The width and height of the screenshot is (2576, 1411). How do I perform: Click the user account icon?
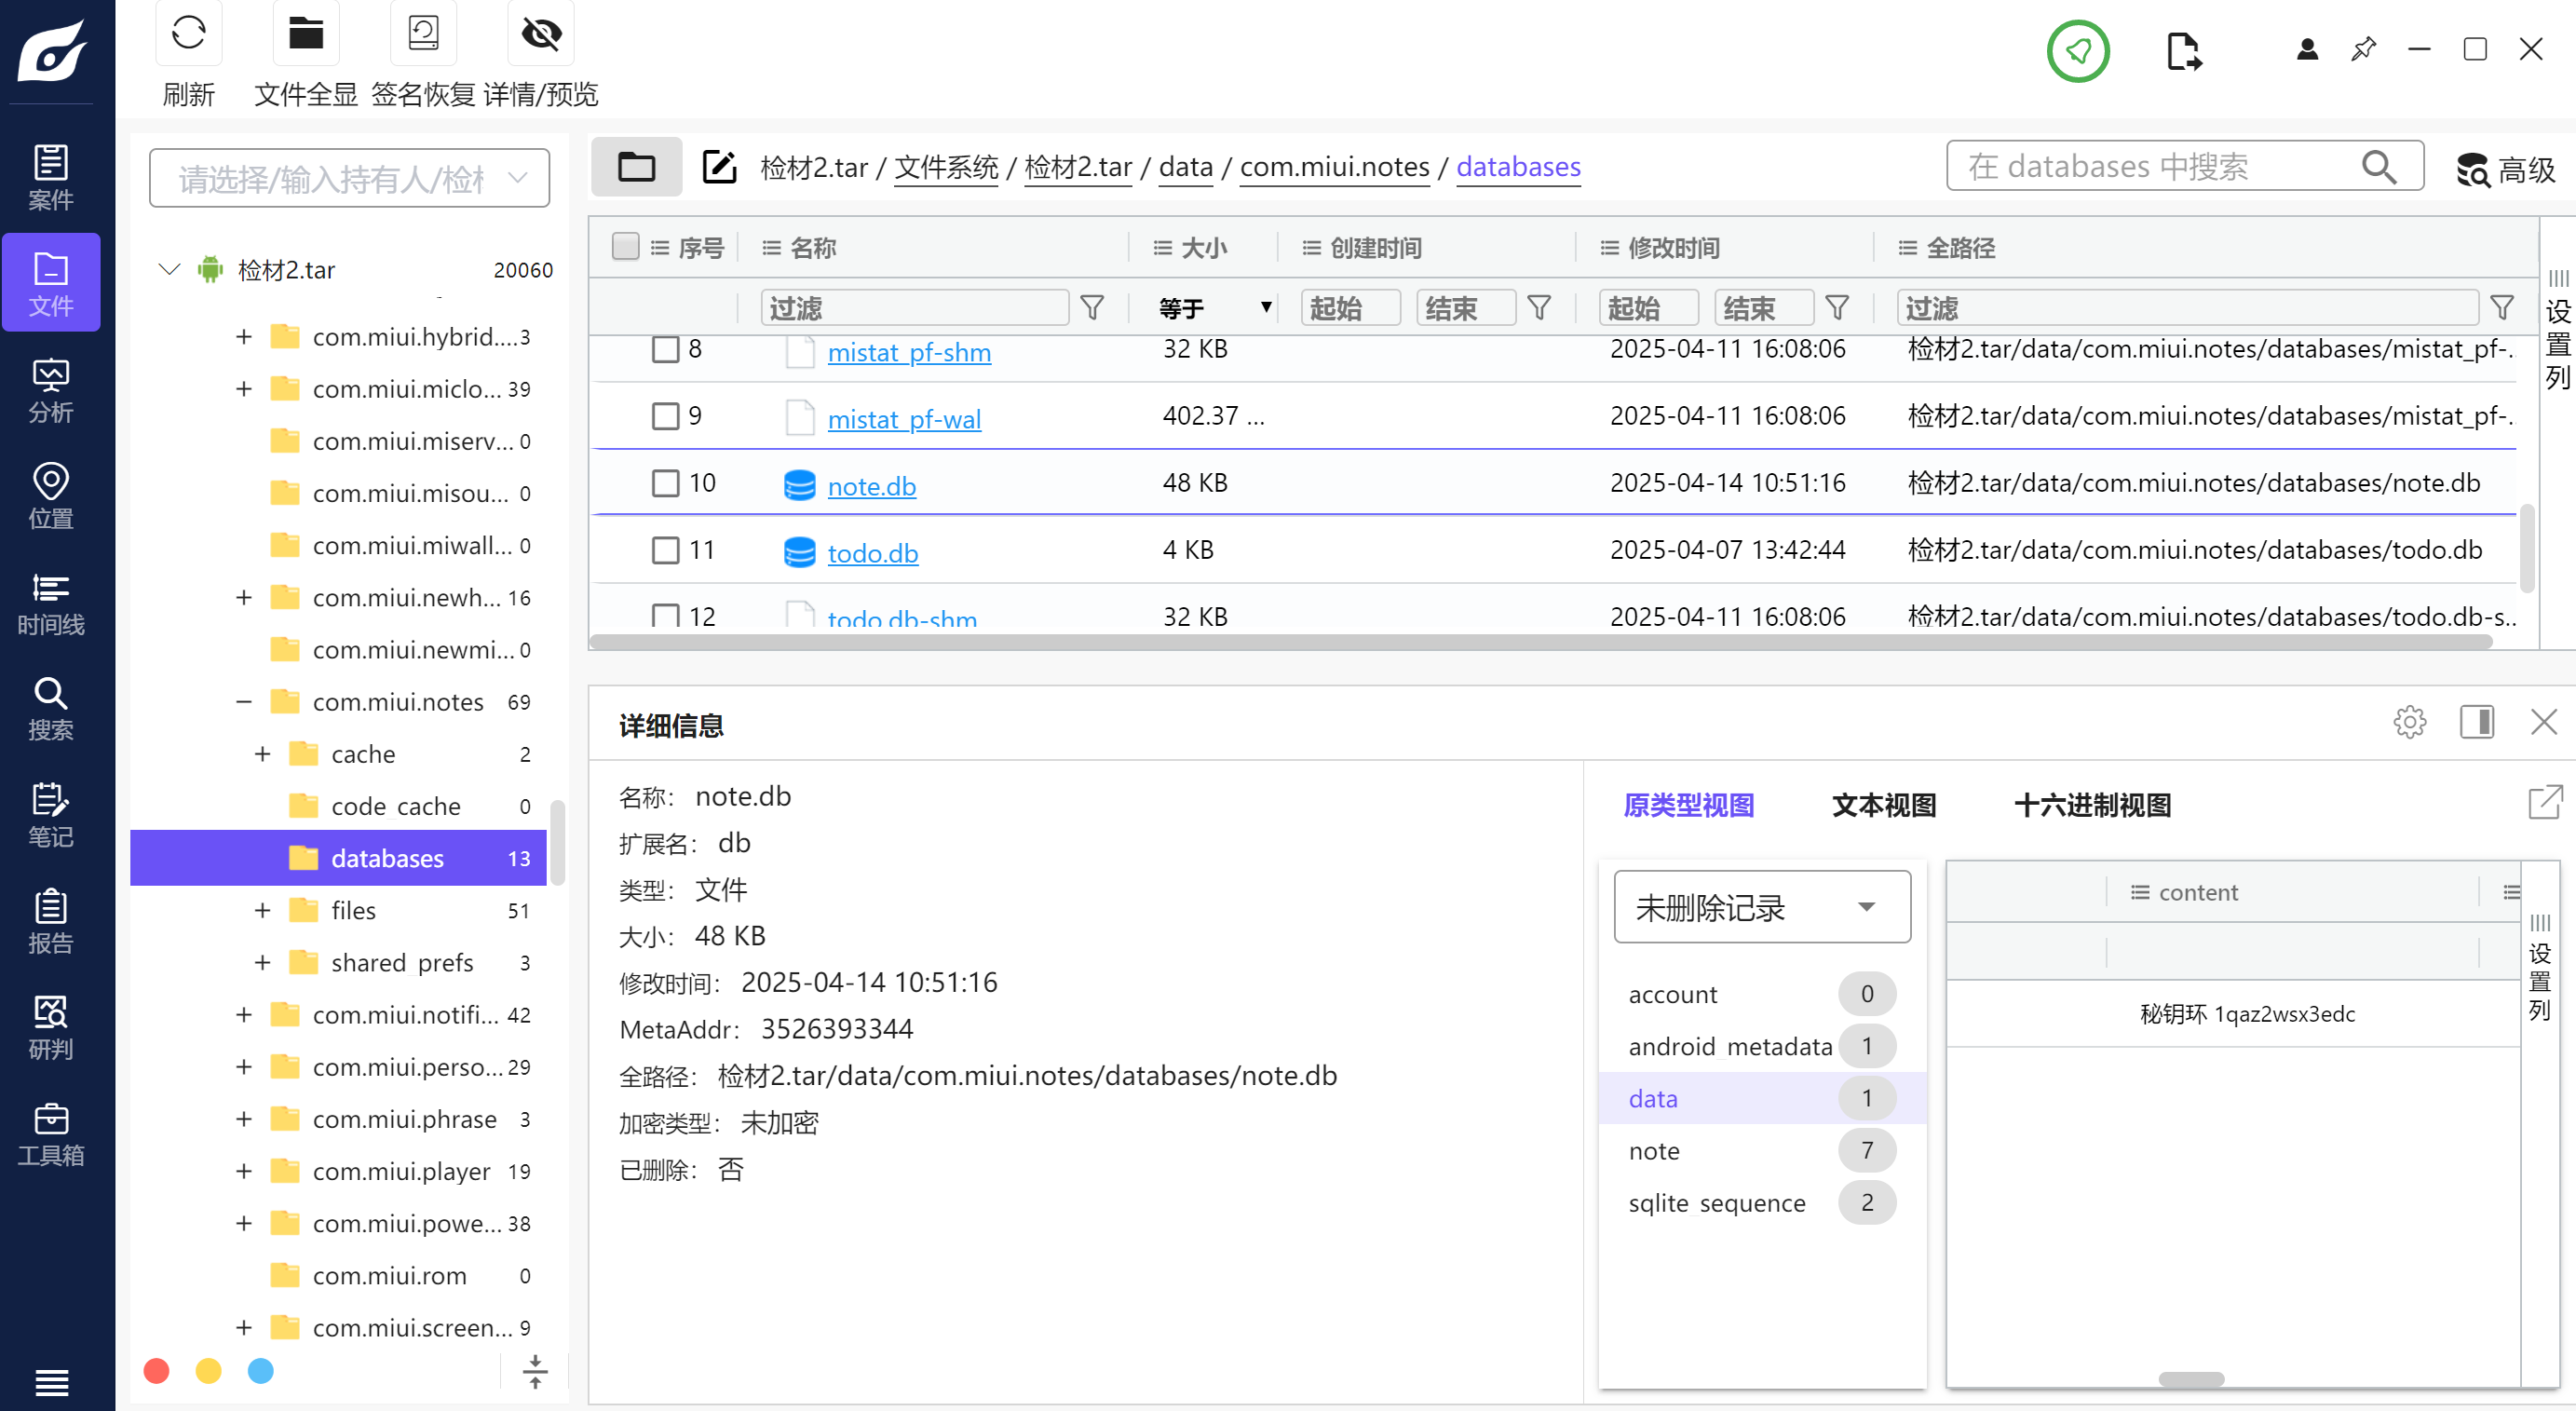point(2307,49)
